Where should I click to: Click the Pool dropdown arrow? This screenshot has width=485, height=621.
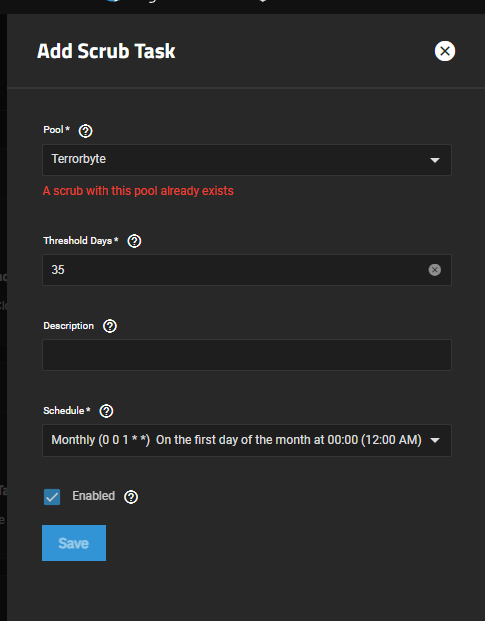[x=435, y=160]
